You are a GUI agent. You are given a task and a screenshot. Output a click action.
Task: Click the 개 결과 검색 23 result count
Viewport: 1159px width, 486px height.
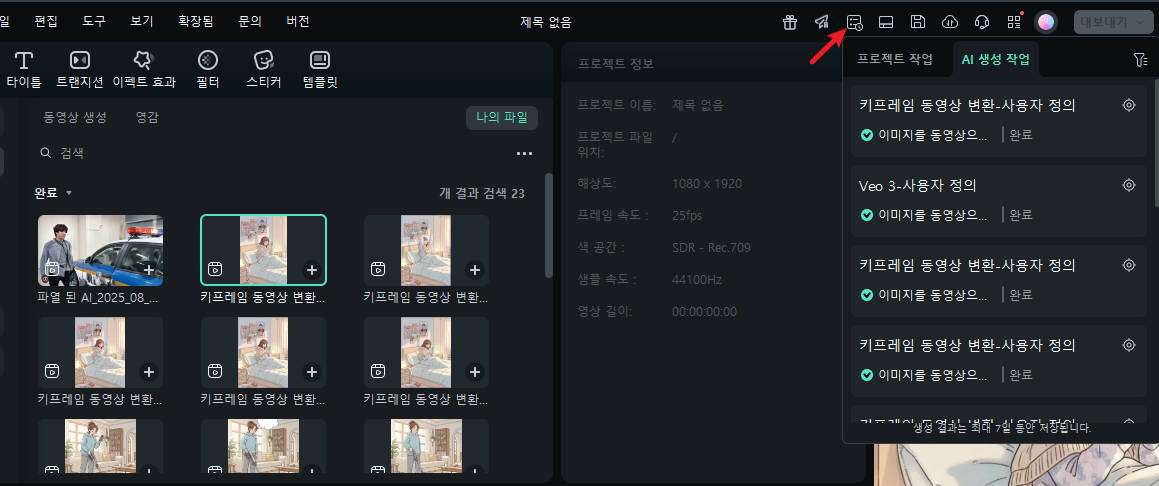[482, 194]
